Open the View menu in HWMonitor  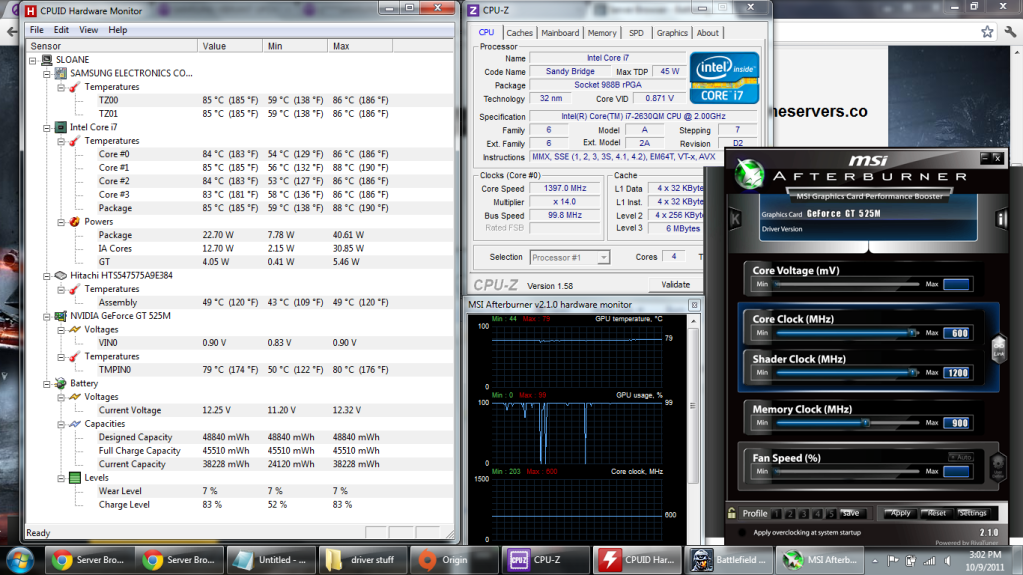pyautogui.click(x=89, y=30)
